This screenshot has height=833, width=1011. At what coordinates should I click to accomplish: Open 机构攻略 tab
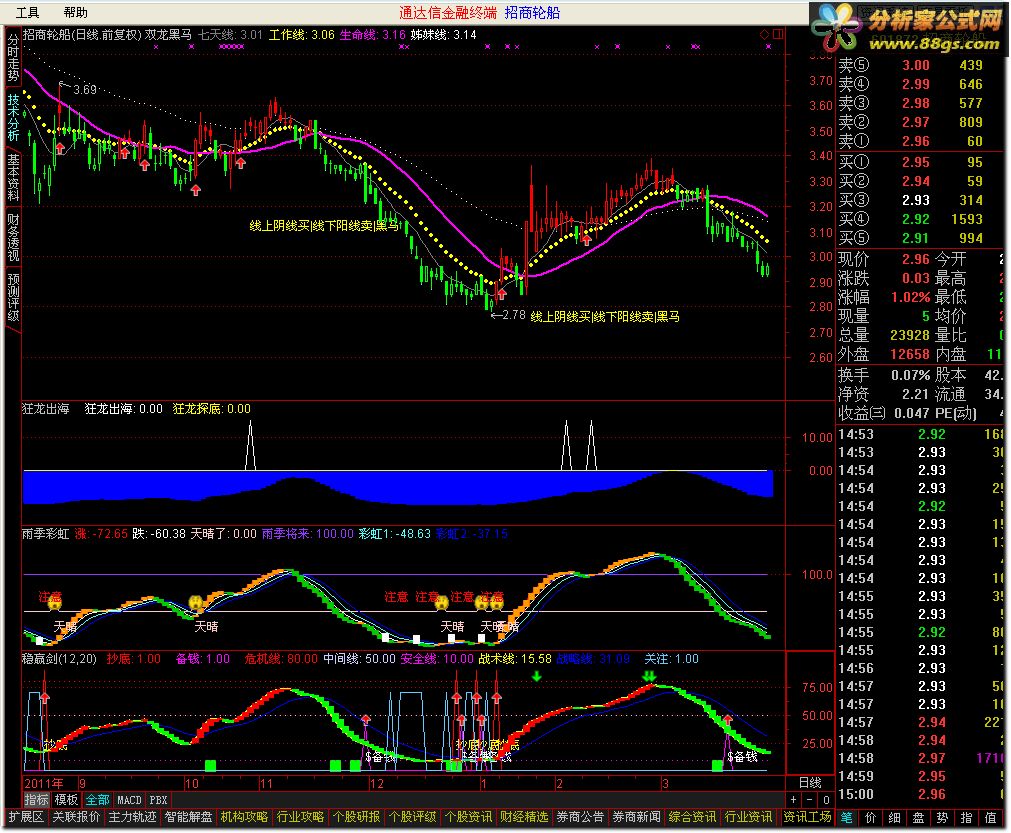(244, 818)
